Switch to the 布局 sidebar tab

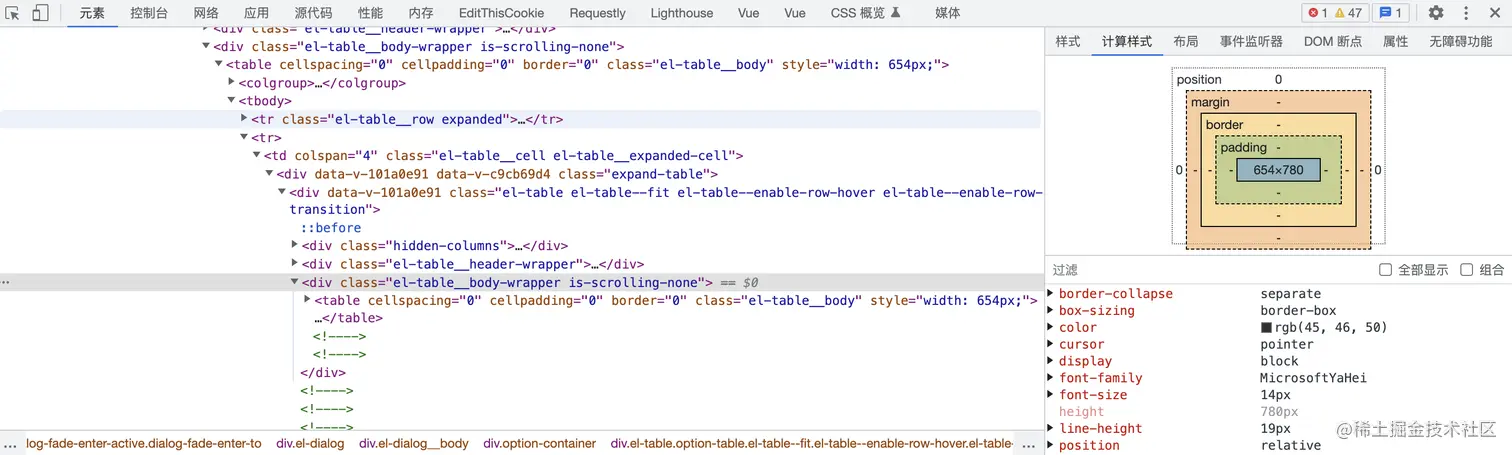point(1186,41)
